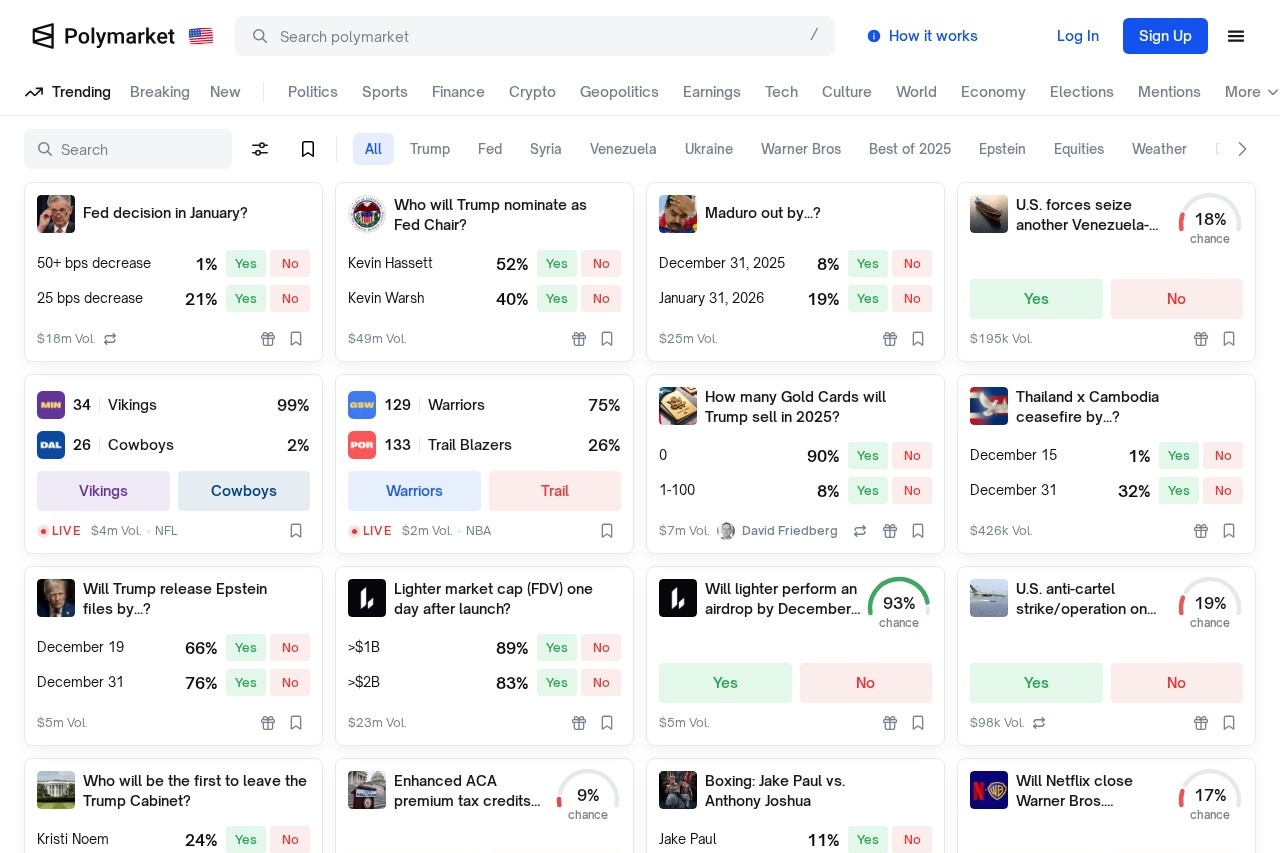1280x853 pixels.
Task: Click gift icon on U.S. forces seize card
Action: [1201, 339]
